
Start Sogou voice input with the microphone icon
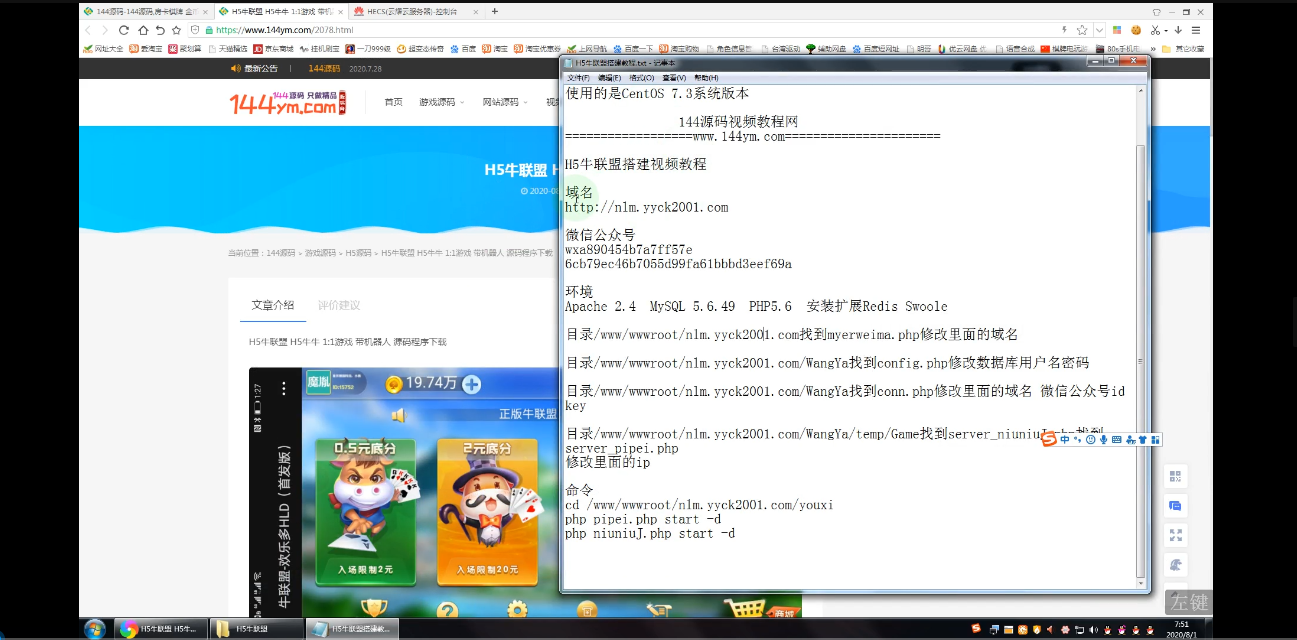coord(1103,439)
